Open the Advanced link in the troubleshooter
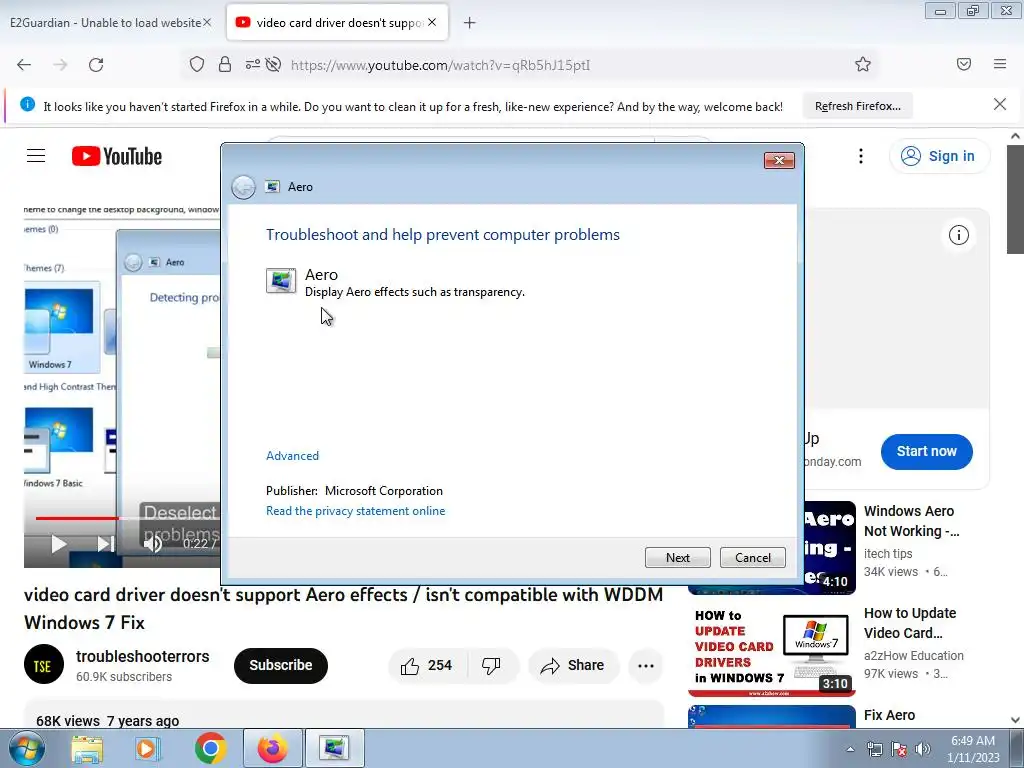 point(293,456)
